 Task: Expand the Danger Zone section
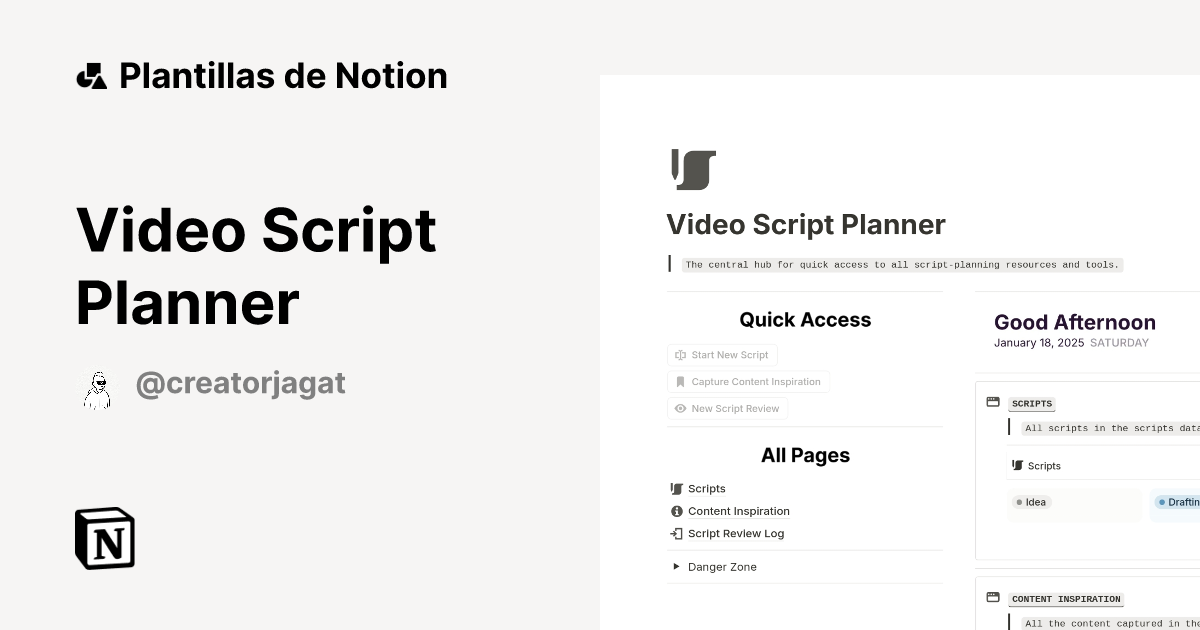pyautogui.click(x=676, y=566)
